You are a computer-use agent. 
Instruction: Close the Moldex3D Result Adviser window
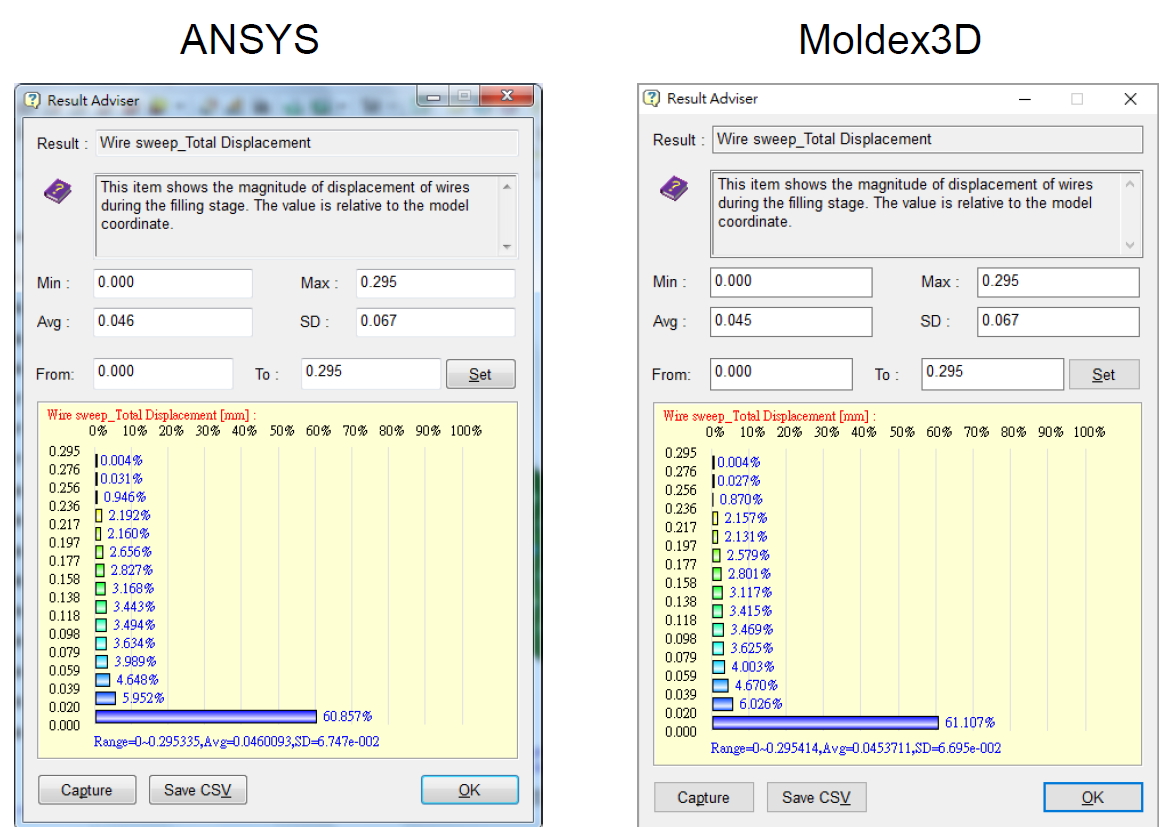tap(1130, 99)
